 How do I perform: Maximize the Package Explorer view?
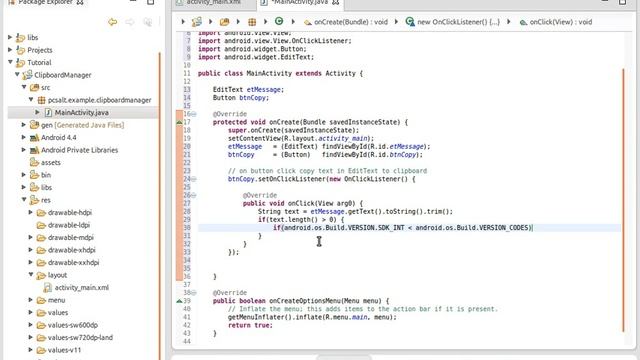[x=151, y=2]
